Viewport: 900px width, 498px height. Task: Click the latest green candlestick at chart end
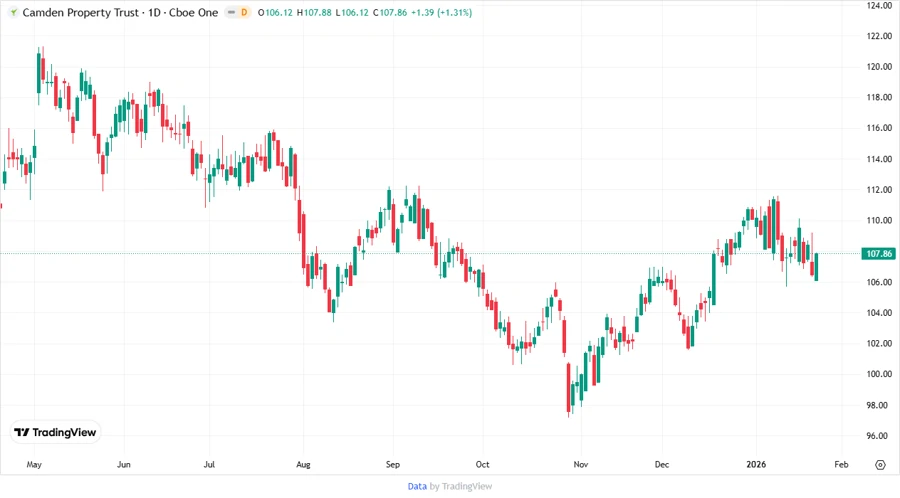click(x=816, y=267)
